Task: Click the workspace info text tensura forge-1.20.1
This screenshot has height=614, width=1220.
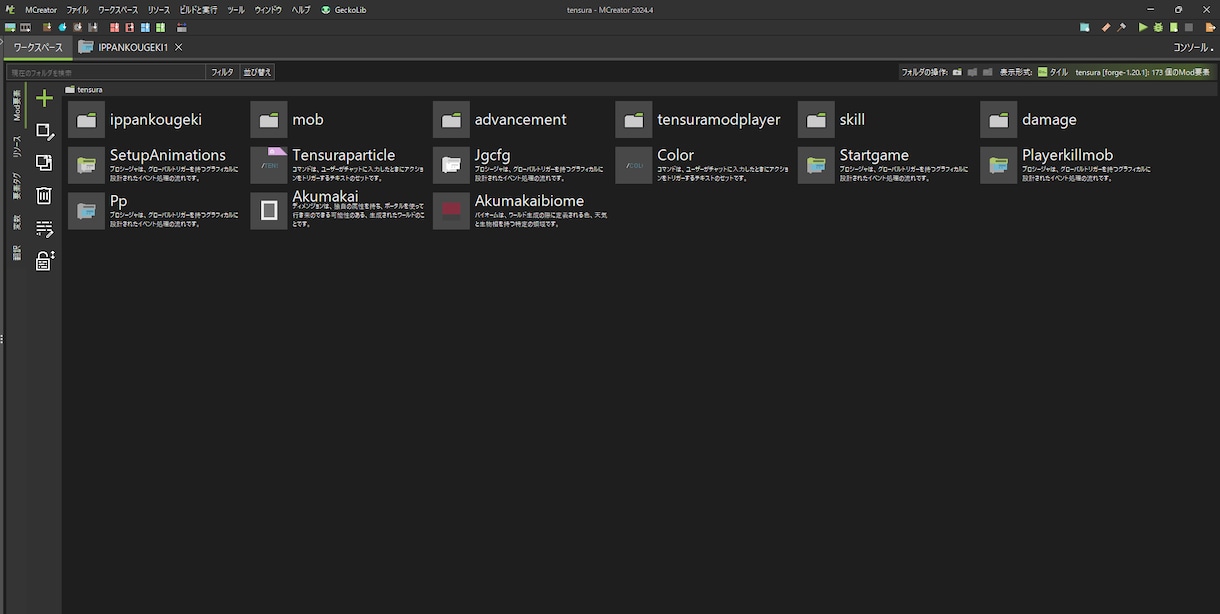Action: 1142,72
